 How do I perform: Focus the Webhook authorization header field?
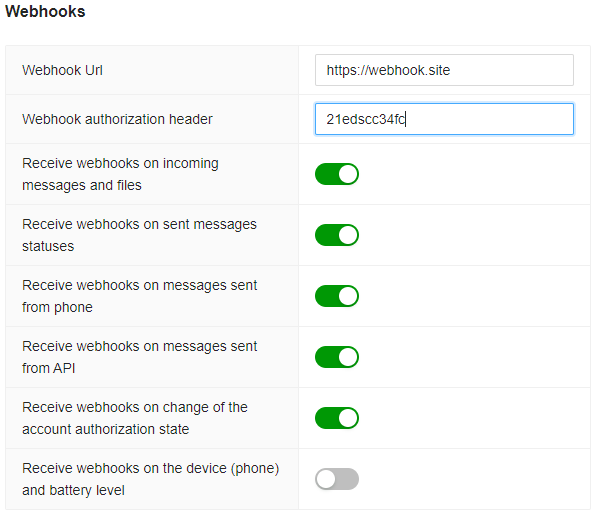[x=444, y=119]
